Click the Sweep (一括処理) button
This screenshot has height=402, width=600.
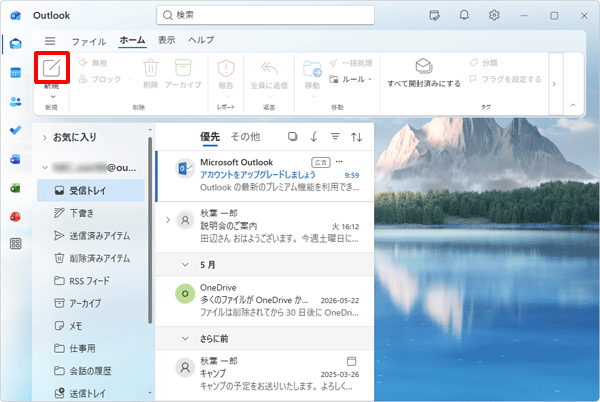tap(351, 63)
